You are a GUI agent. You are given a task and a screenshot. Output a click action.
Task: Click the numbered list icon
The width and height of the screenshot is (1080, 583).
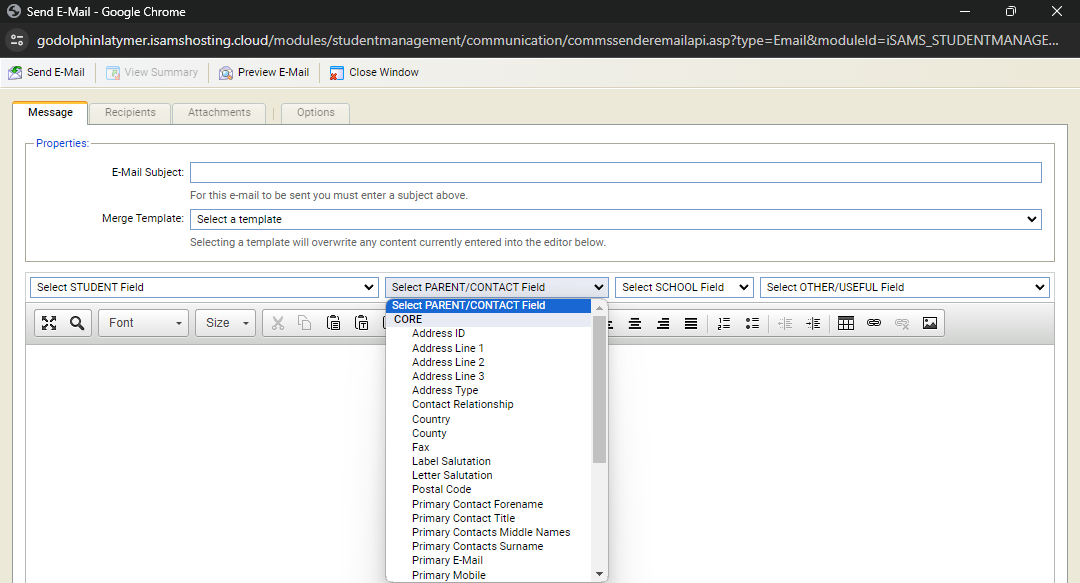(724, 323)
